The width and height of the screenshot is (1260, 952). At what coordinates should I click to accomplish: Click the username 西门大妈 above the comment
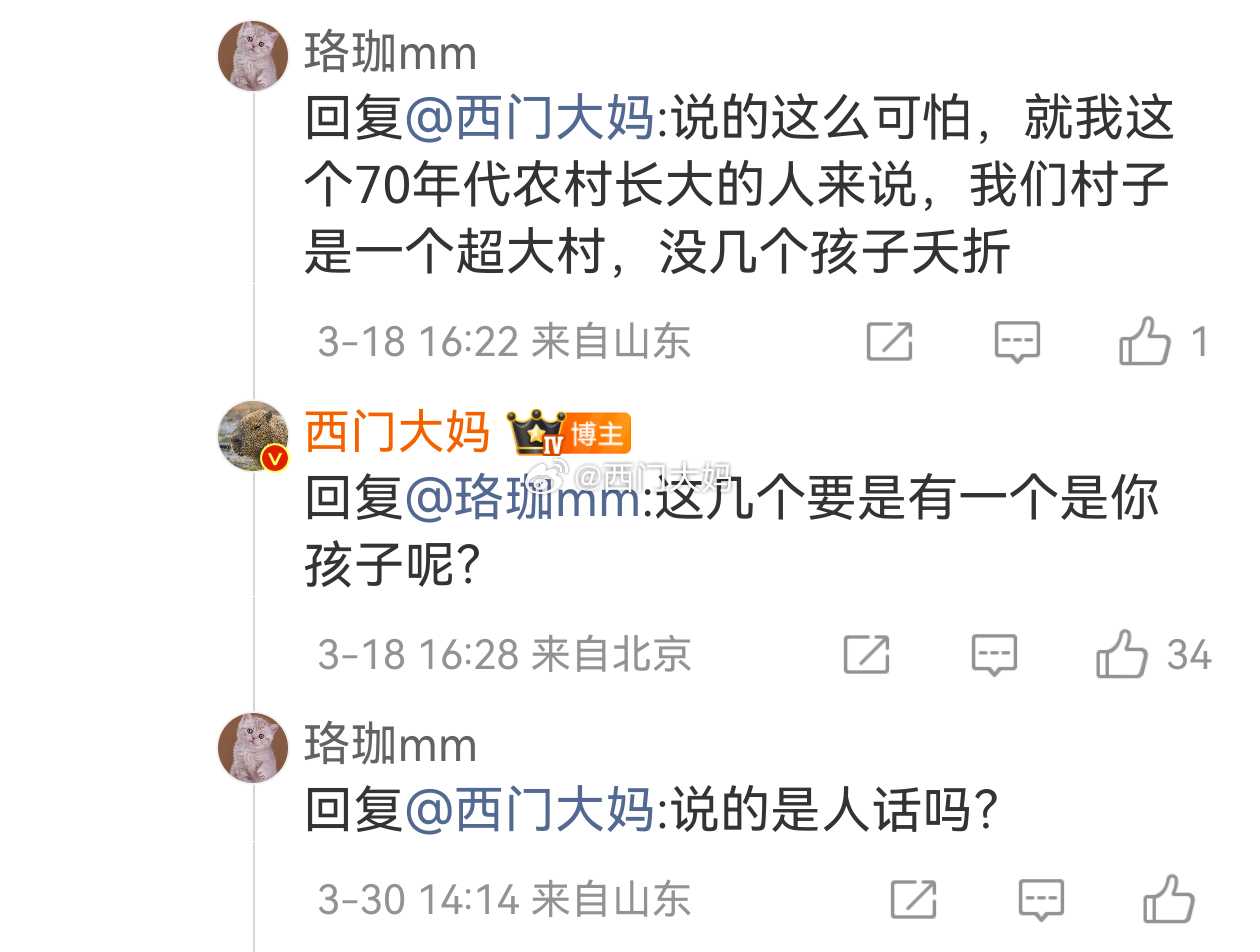[397, 432]
